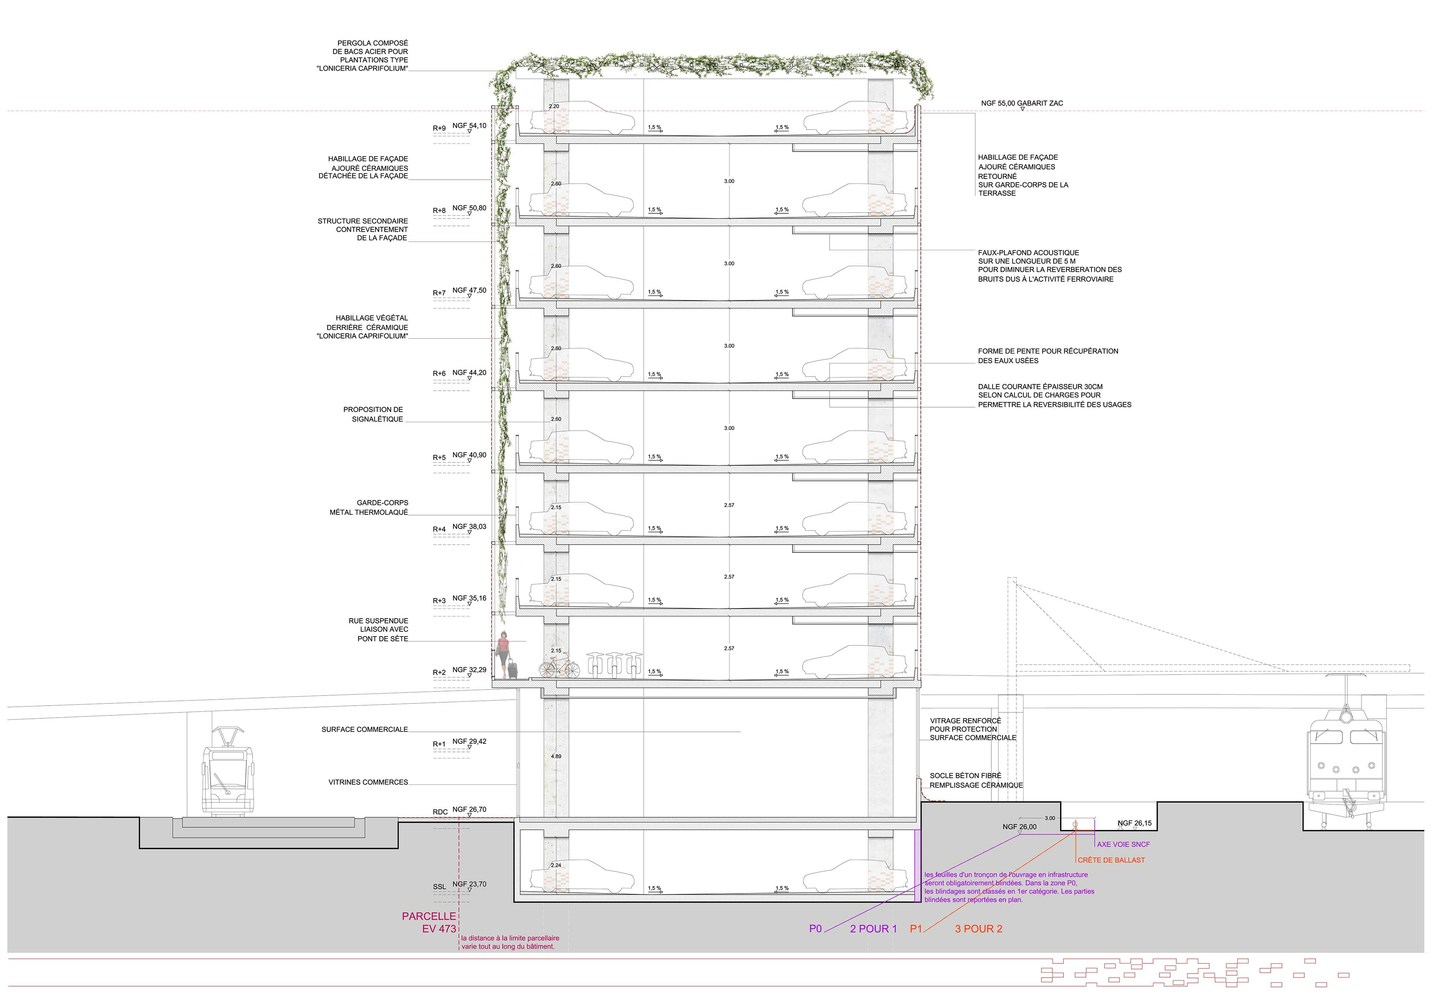Click the VITRINES COMMERCES label

368,782
